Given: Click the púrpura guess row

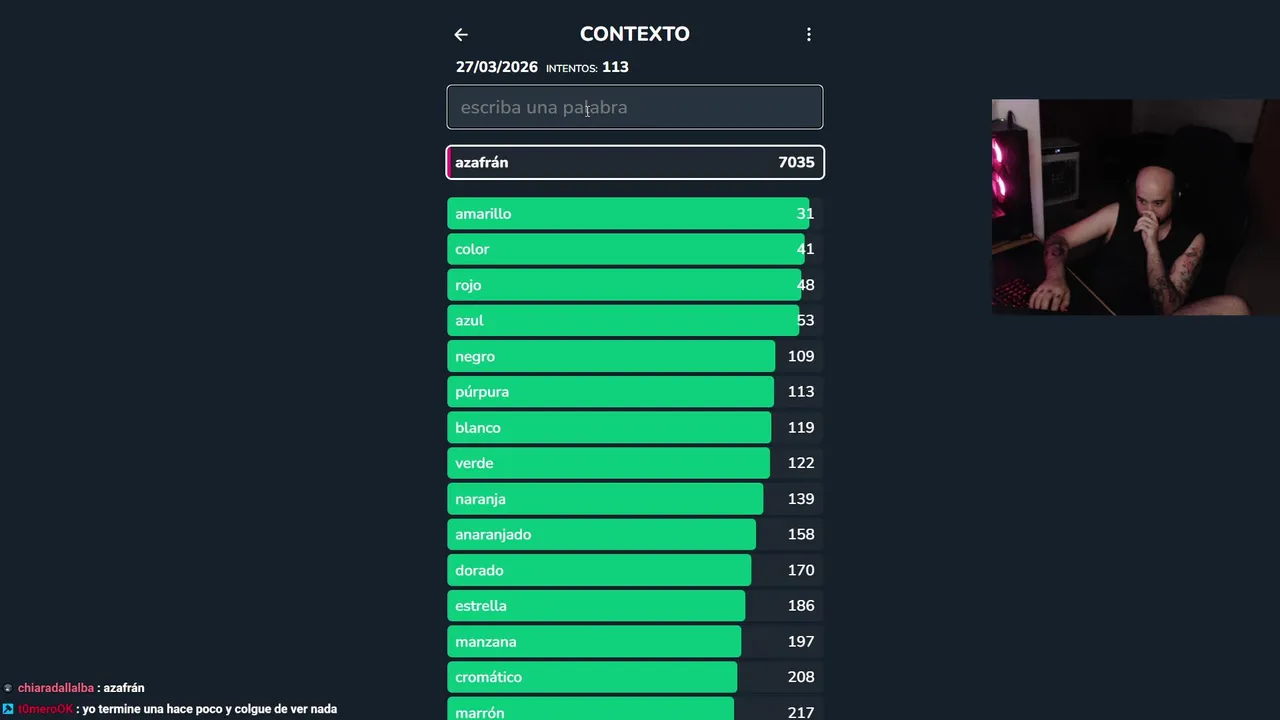Looking at the screenshot, I should (x=634, y=392).
